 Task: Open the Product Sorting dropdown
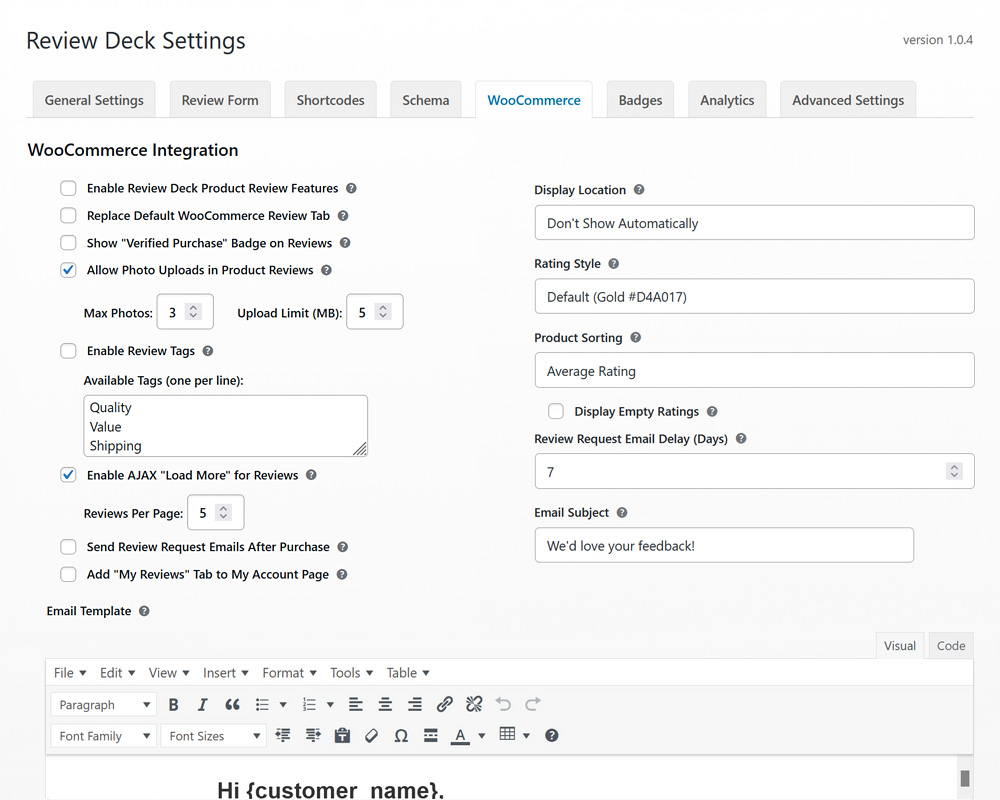point(754,370)
